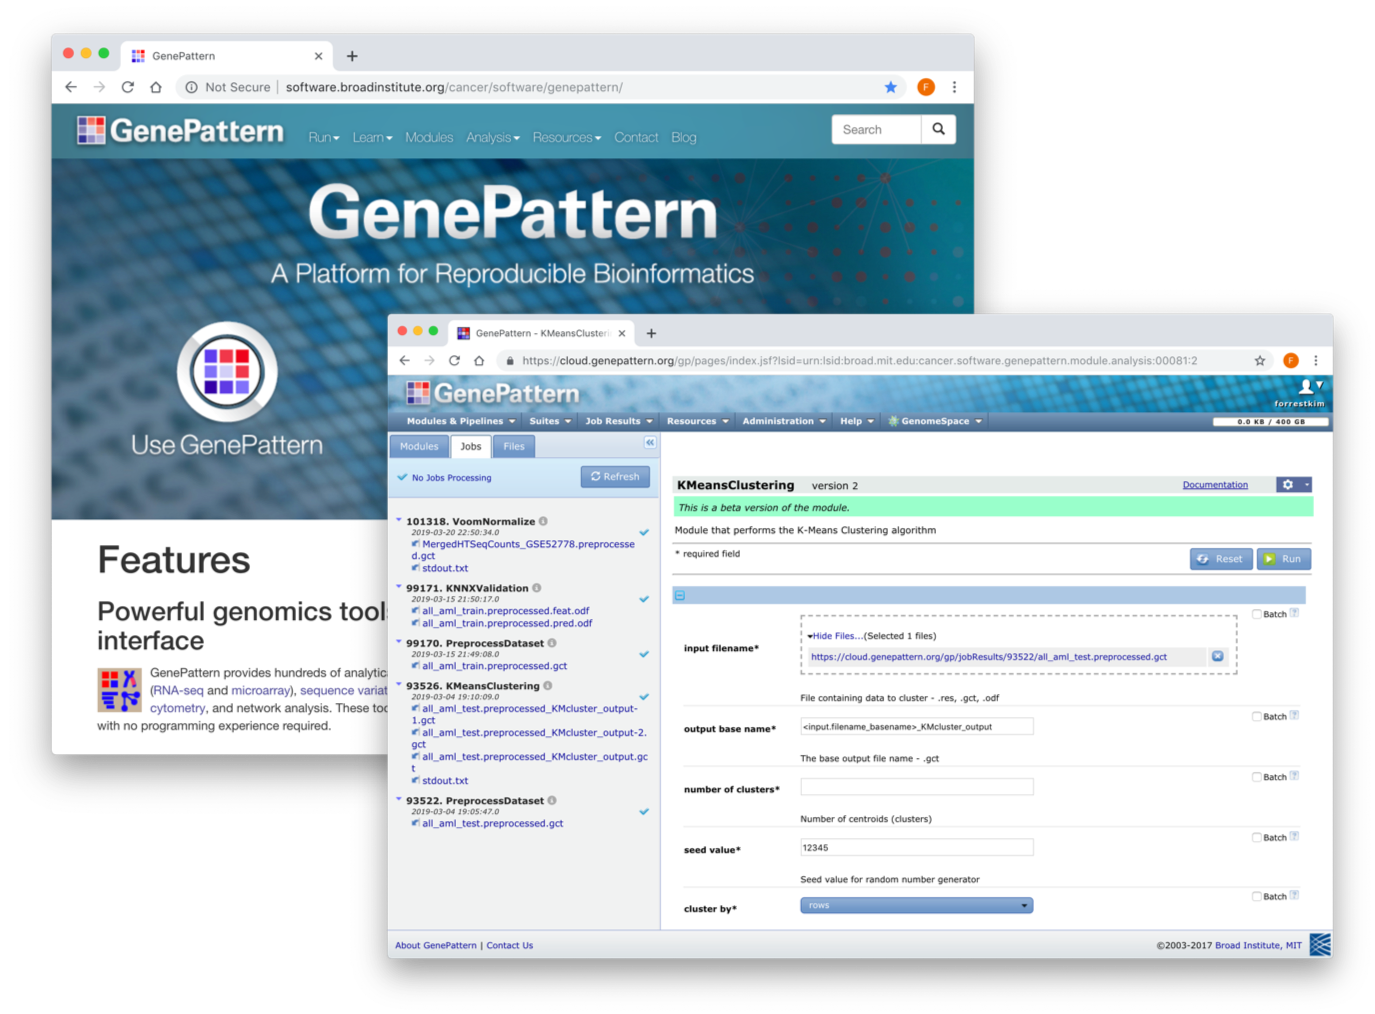Screen dimensions: 1375x1014
Task: Collapse the 101318 VoomNormalize job tree
Action: [399, 520]
